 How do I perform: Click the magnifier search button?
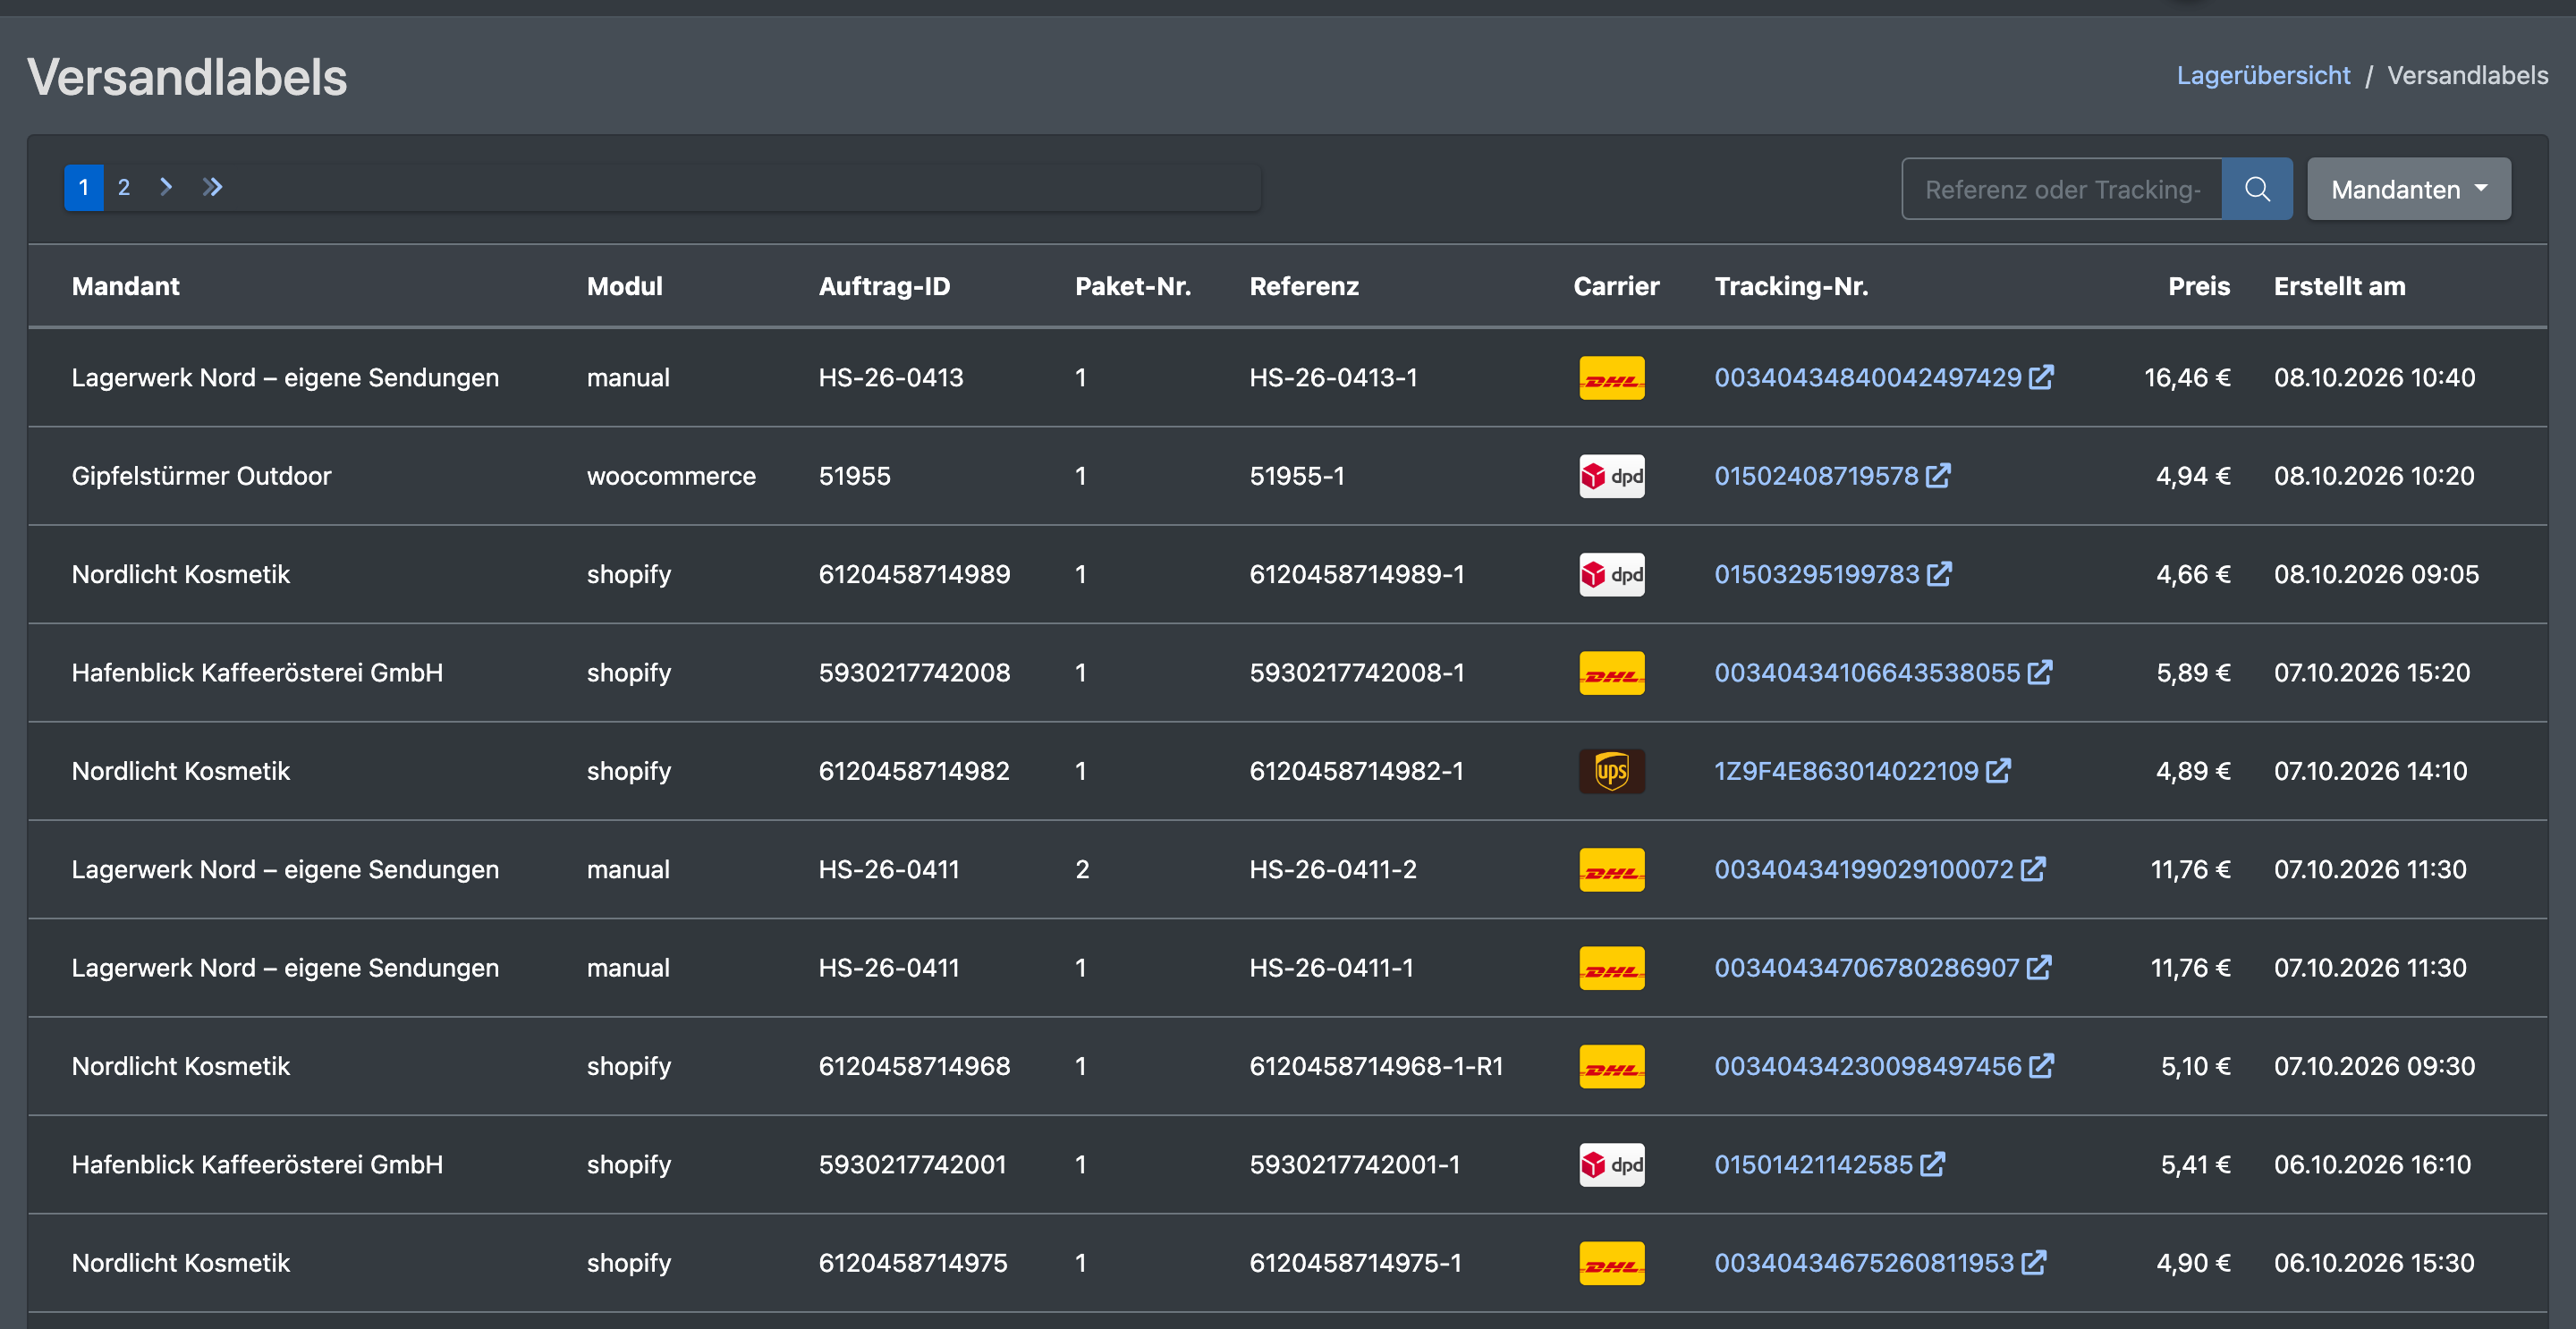pyautogui.click(x=2256, y=188)
